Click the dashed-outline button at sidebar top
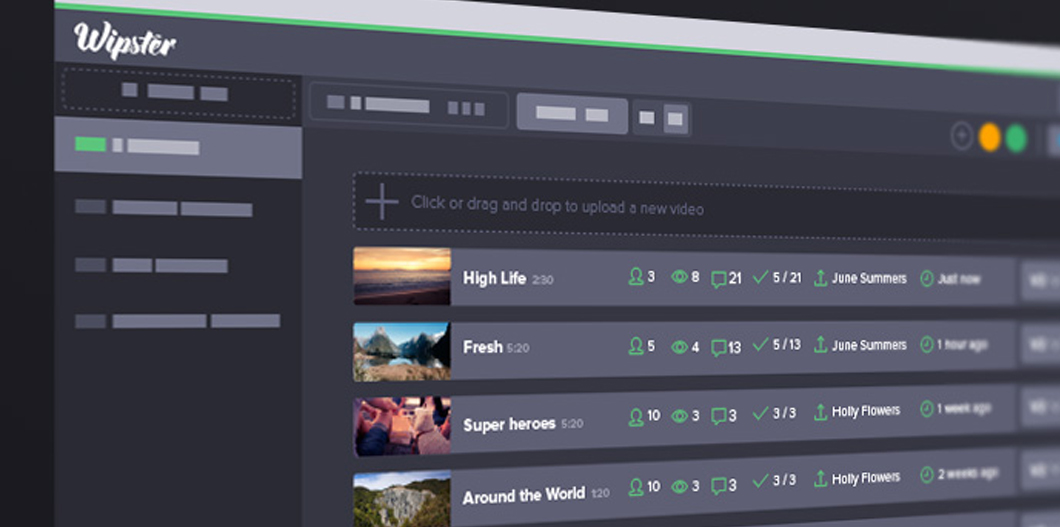1060x527 pixels. pos(178,93)
